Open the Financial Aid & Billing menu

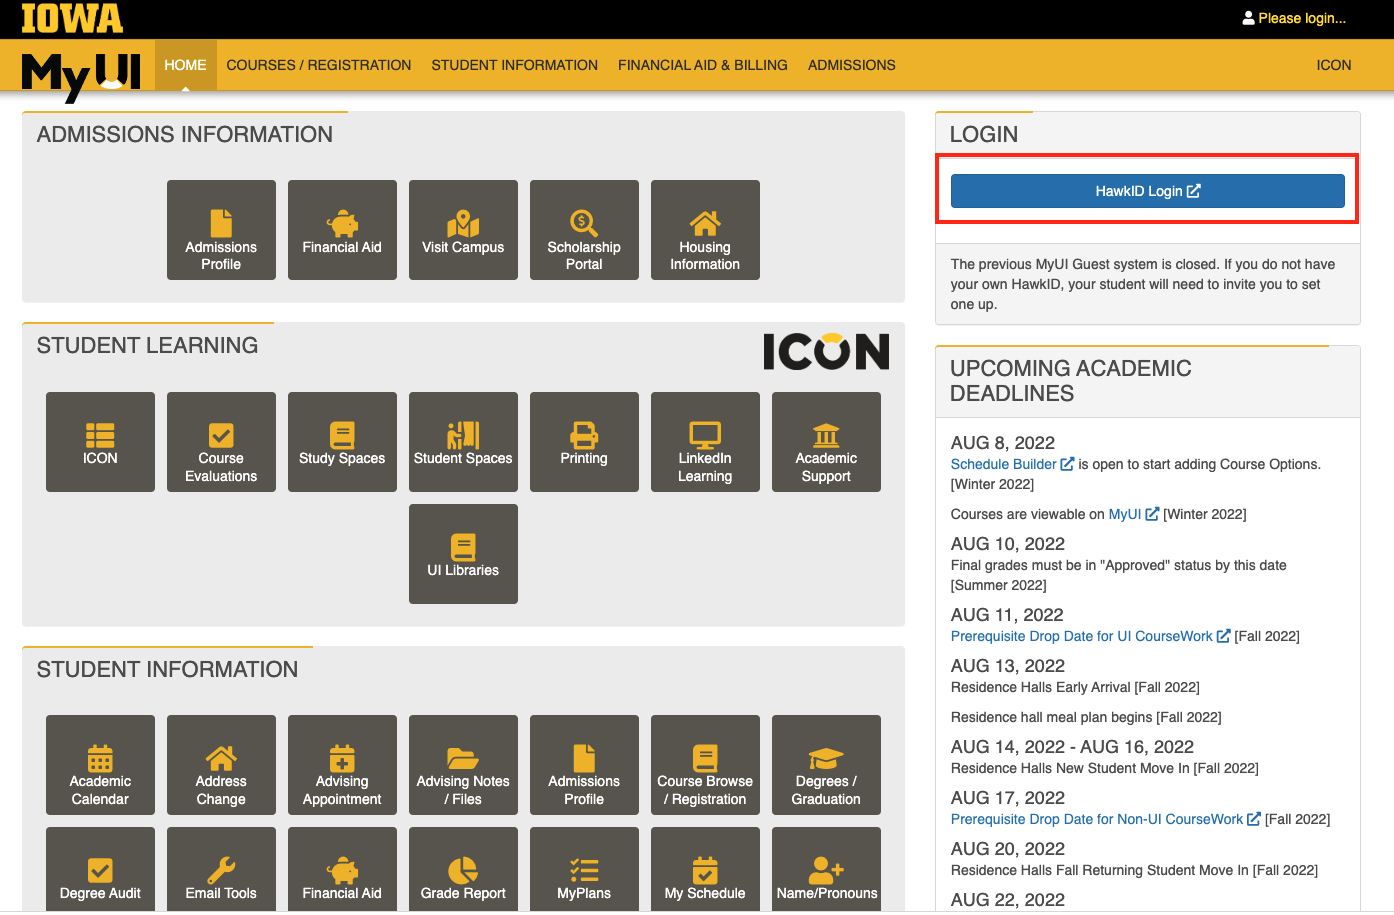click(x=703, y=65)
